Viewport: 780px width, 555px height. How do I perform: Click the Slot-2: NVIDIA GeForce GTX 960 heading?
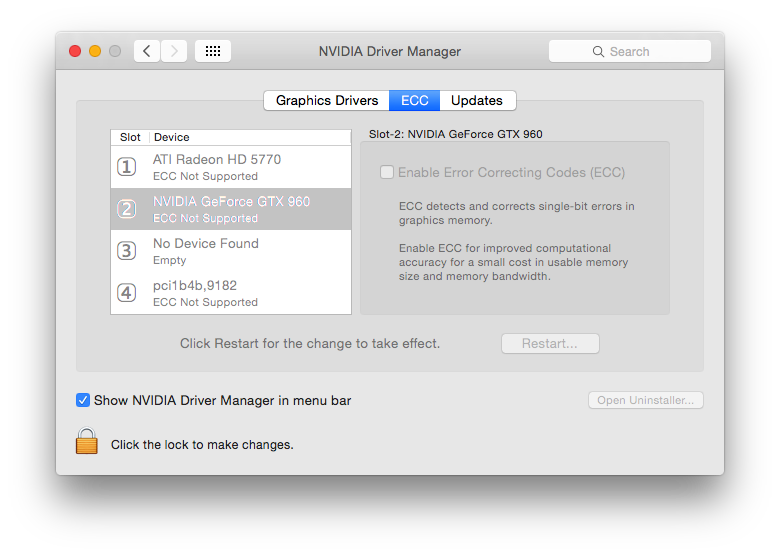[455, 134]
